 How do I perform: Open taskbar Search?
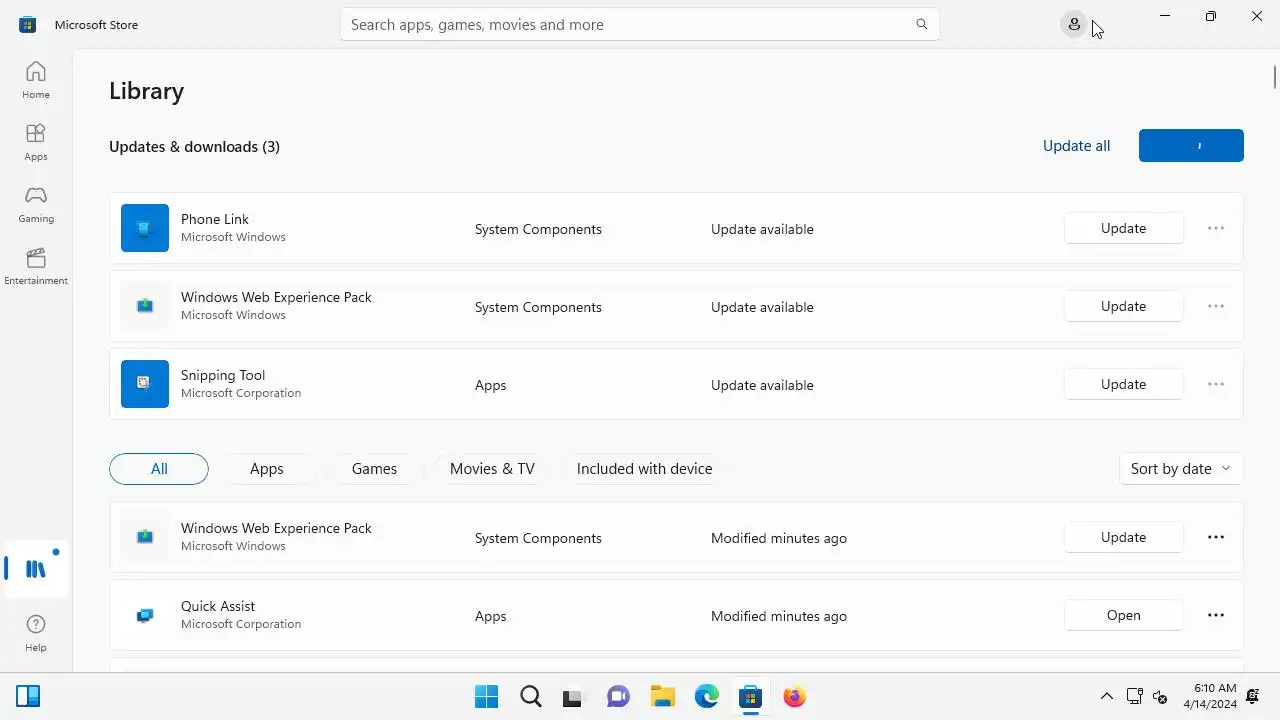(x=531, y=696)
